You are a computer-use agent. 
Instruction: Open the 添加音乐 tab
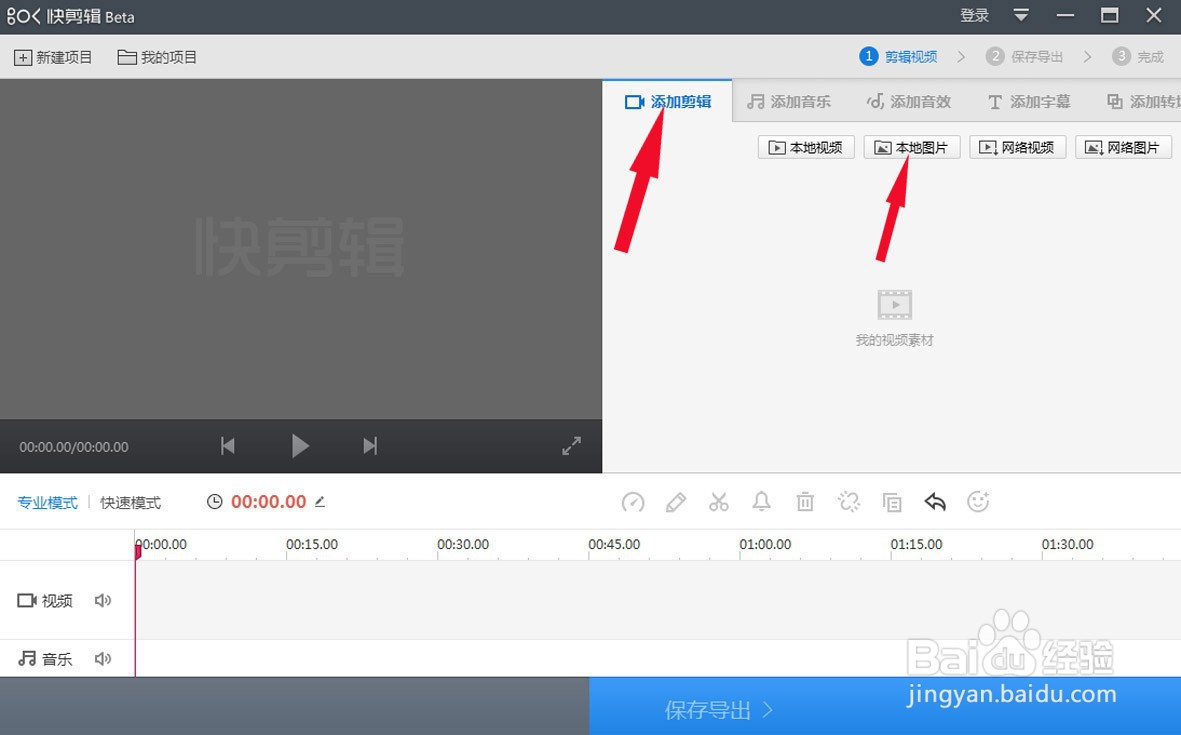pyautogui.click(x=789, y=102)
